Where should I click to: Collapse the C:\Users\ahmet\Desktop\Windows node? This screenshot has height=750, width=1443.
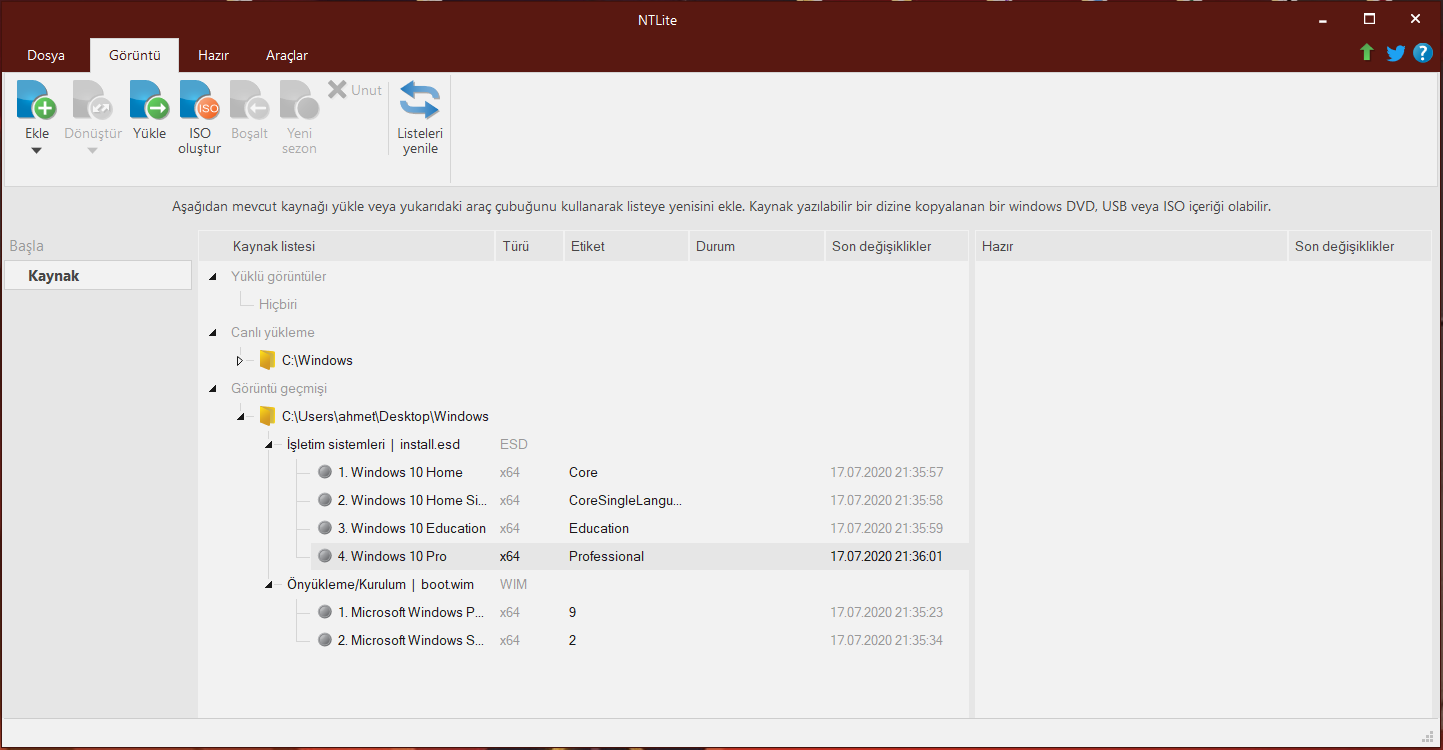[x=240, y=417]
